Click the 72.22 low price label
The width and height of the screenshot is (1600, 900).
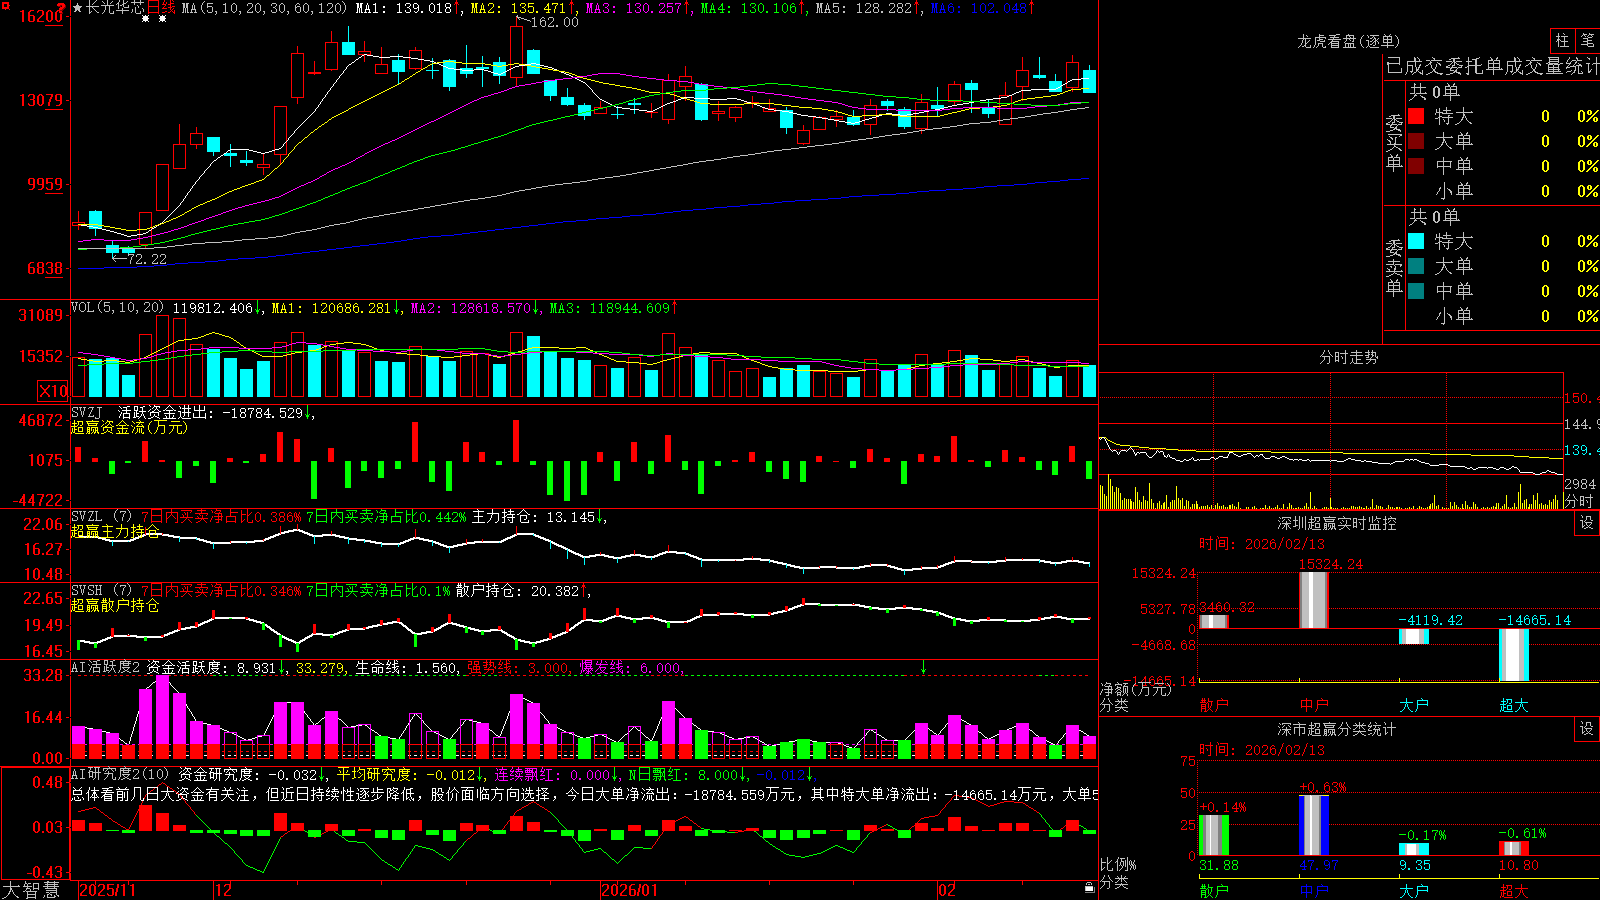pyautogui.click(x=148, y=259)
